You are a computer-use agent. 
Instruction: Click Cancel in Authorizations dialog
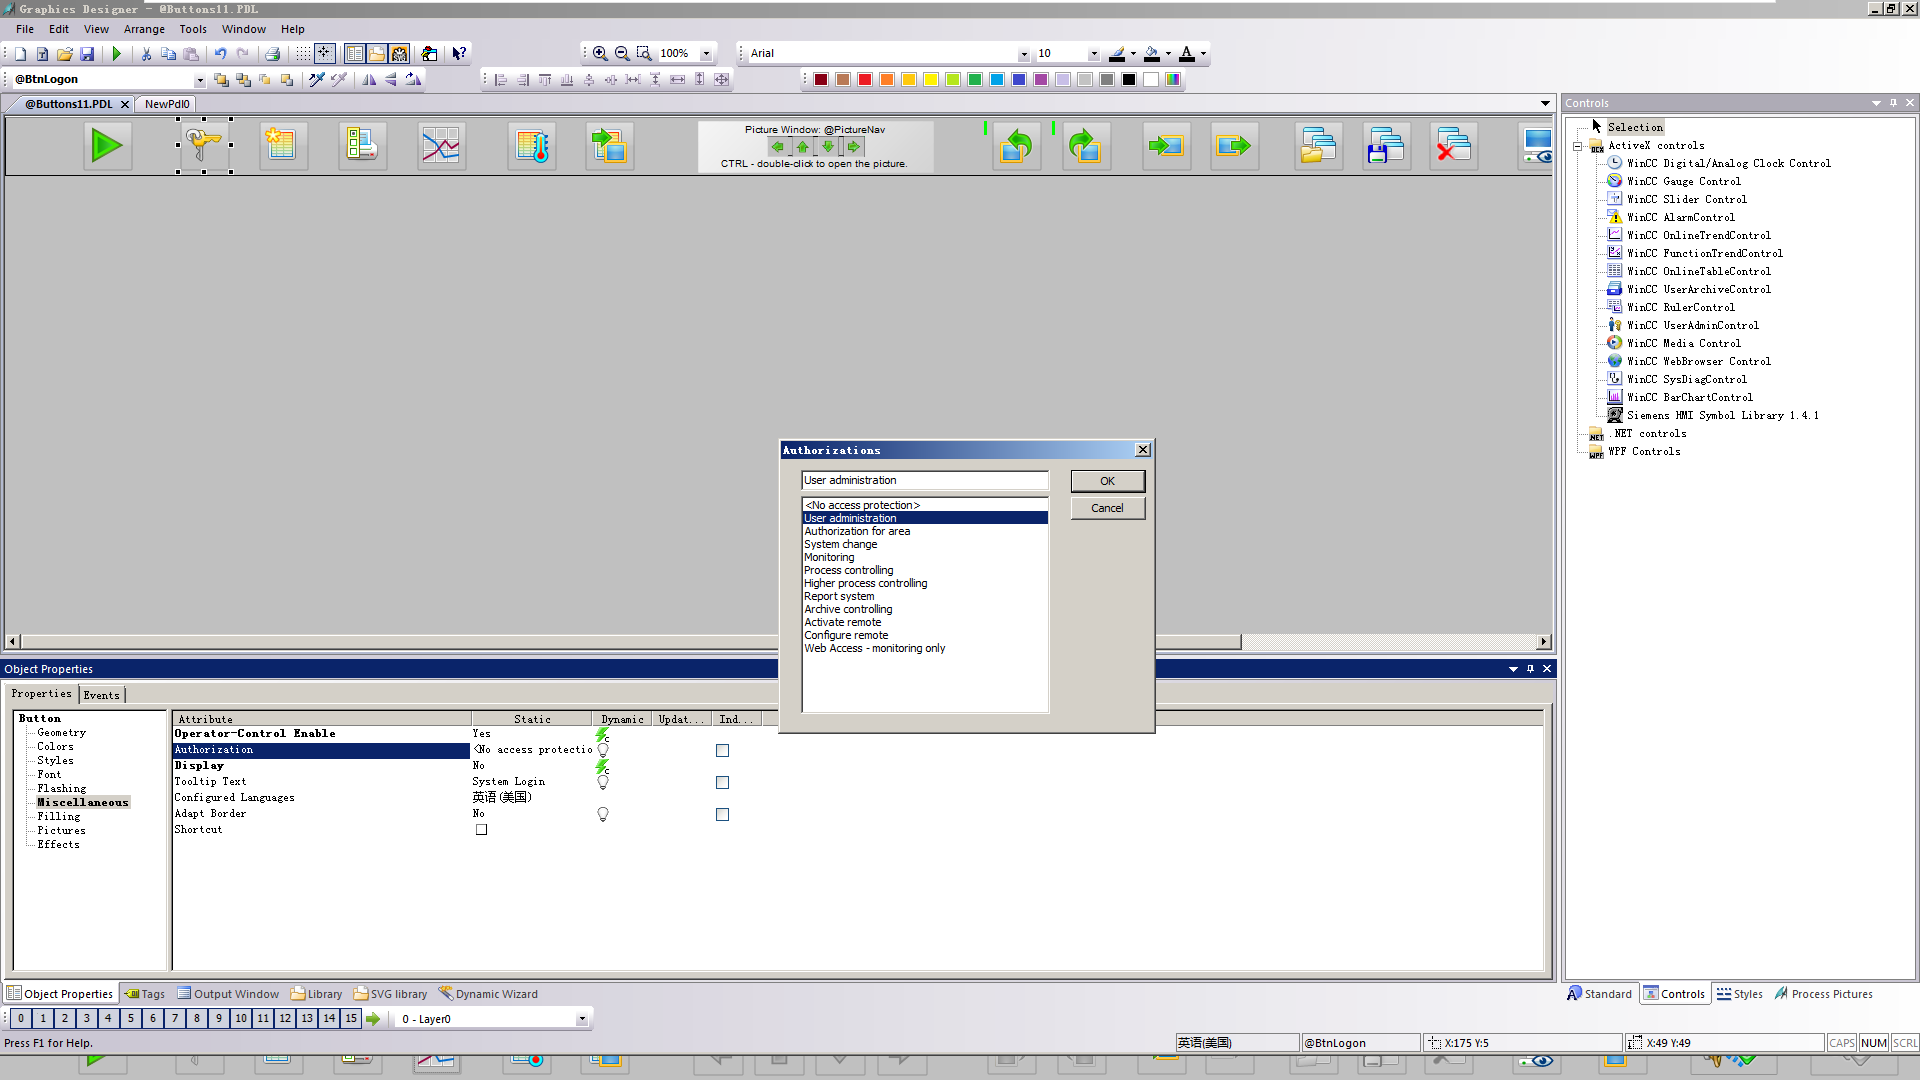pos(1107,508)
